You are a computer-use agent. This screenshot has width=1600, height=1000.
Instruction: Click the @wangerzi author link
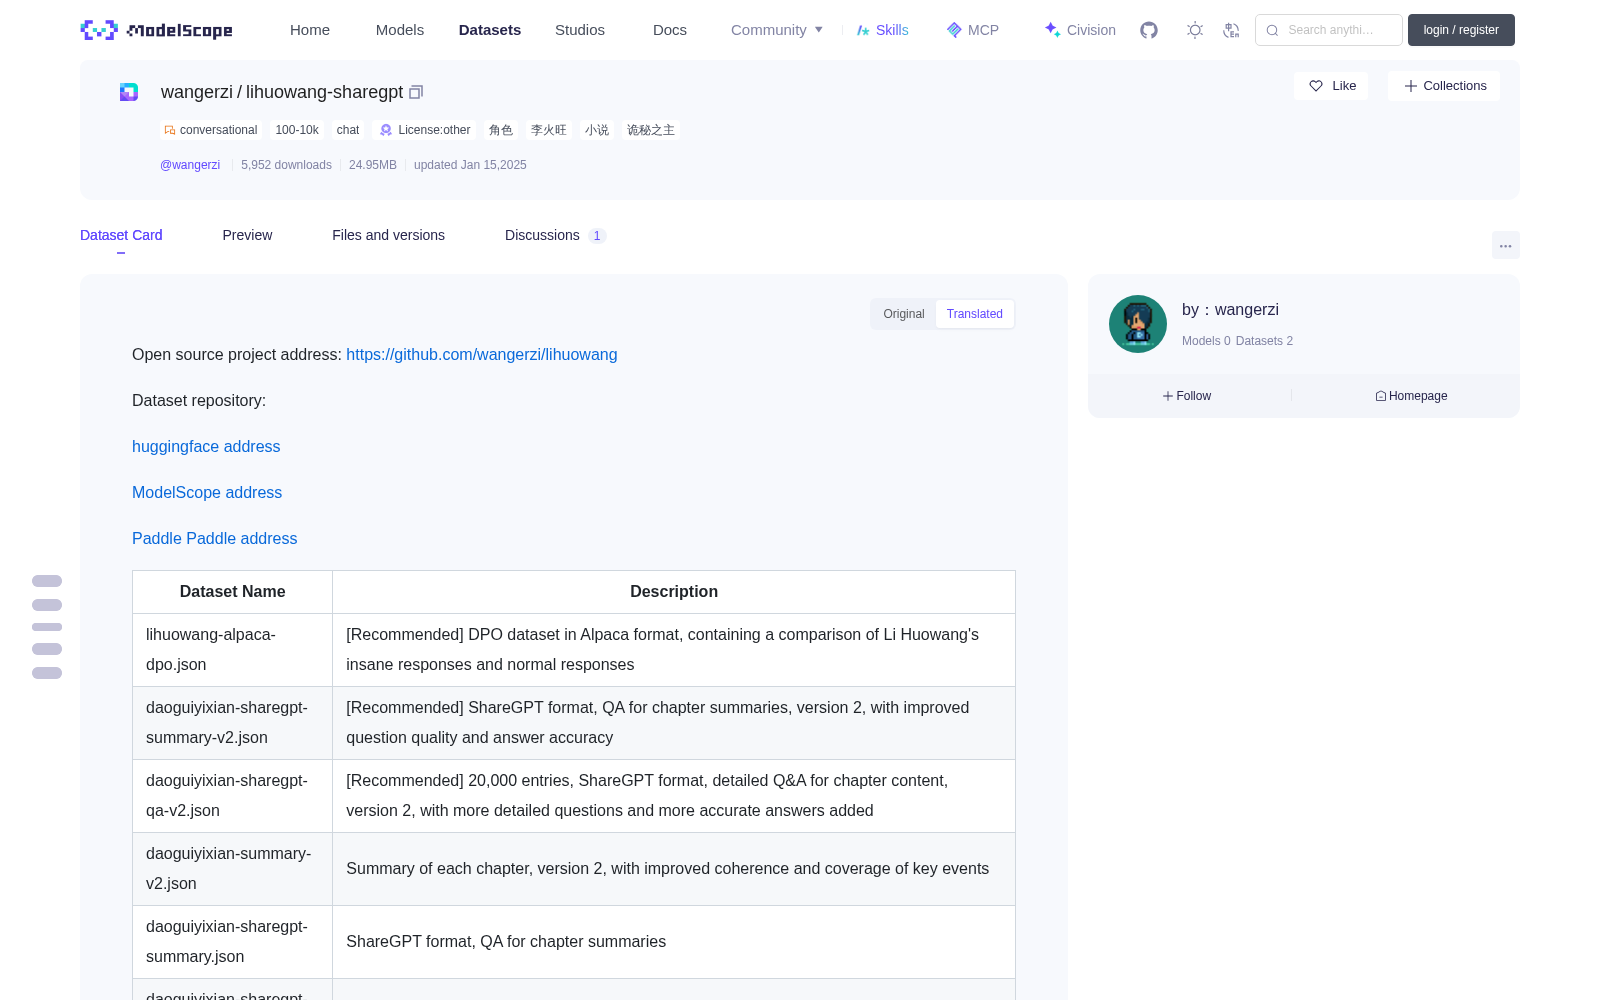pos(190,165)
